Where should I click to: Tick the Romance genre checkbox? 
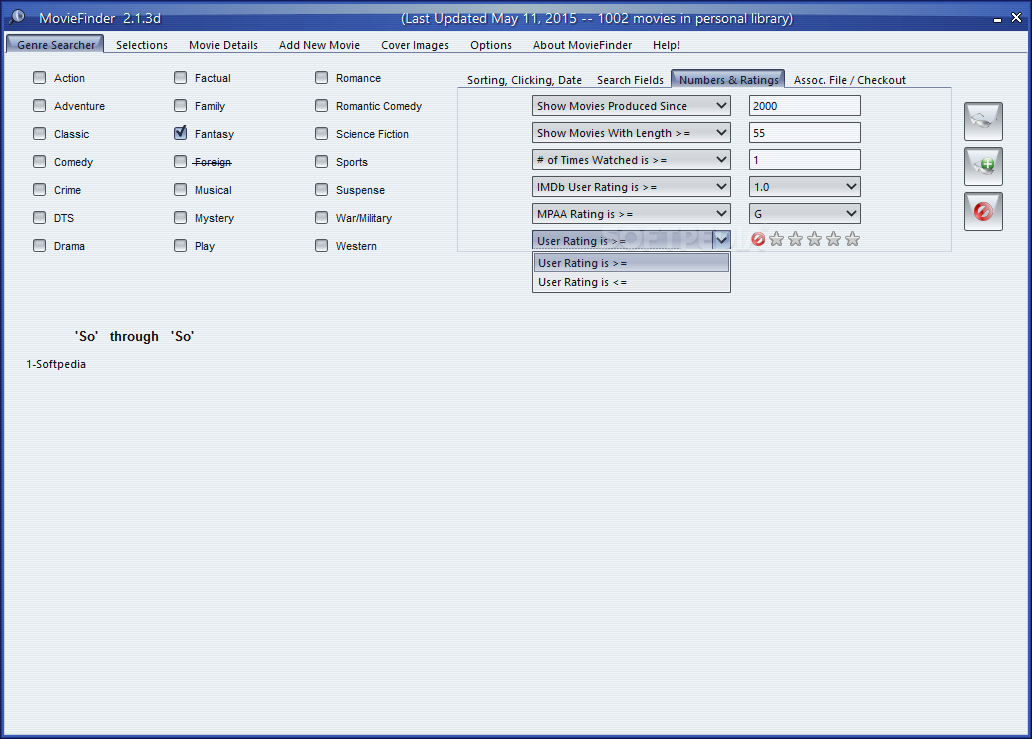point(321,78)
